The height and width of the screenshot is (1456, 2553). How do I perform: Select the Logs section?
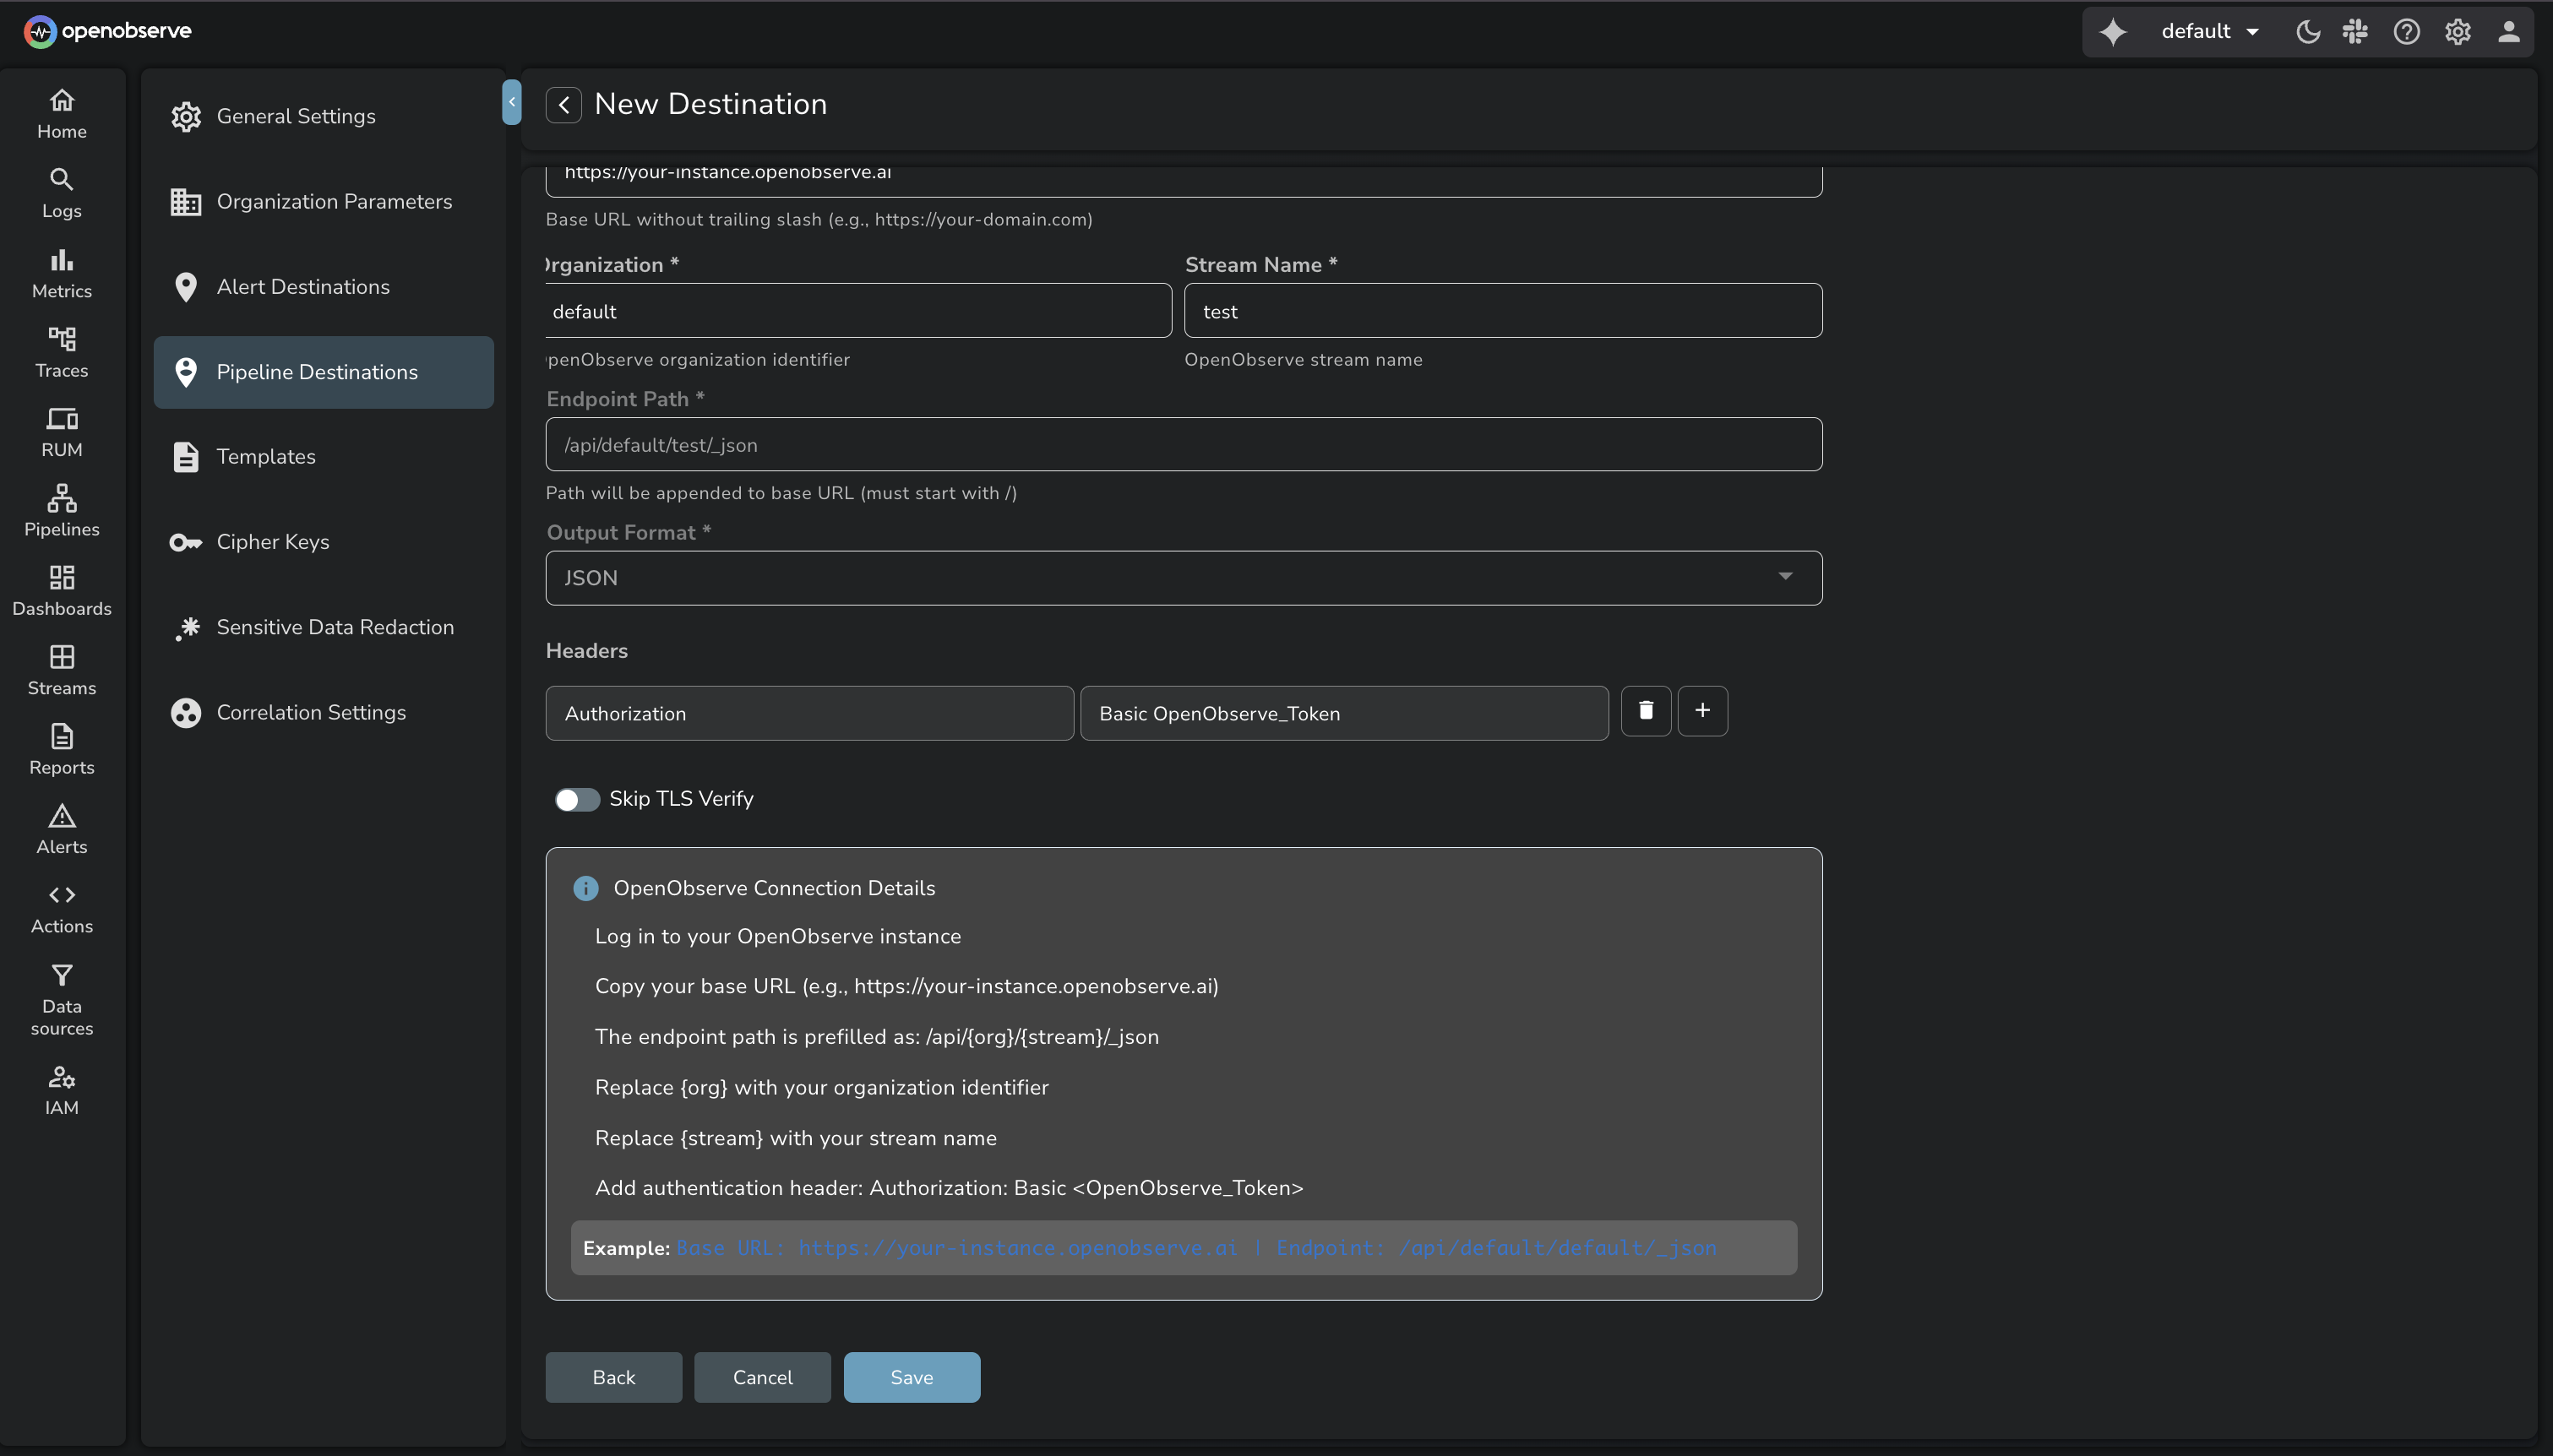tap(60, 192)
